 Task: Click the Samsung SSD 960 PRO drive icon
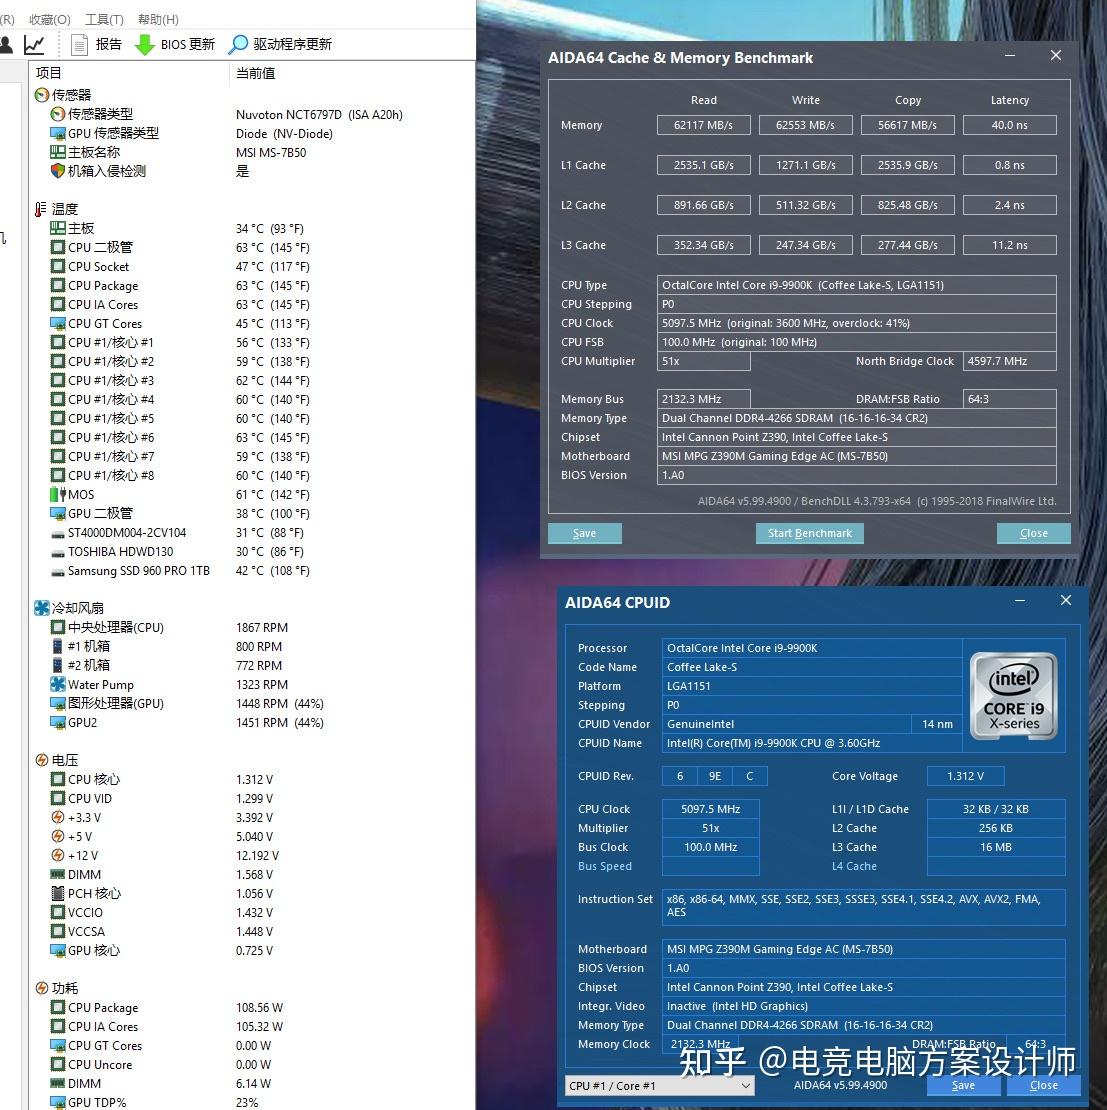[57, 571]
